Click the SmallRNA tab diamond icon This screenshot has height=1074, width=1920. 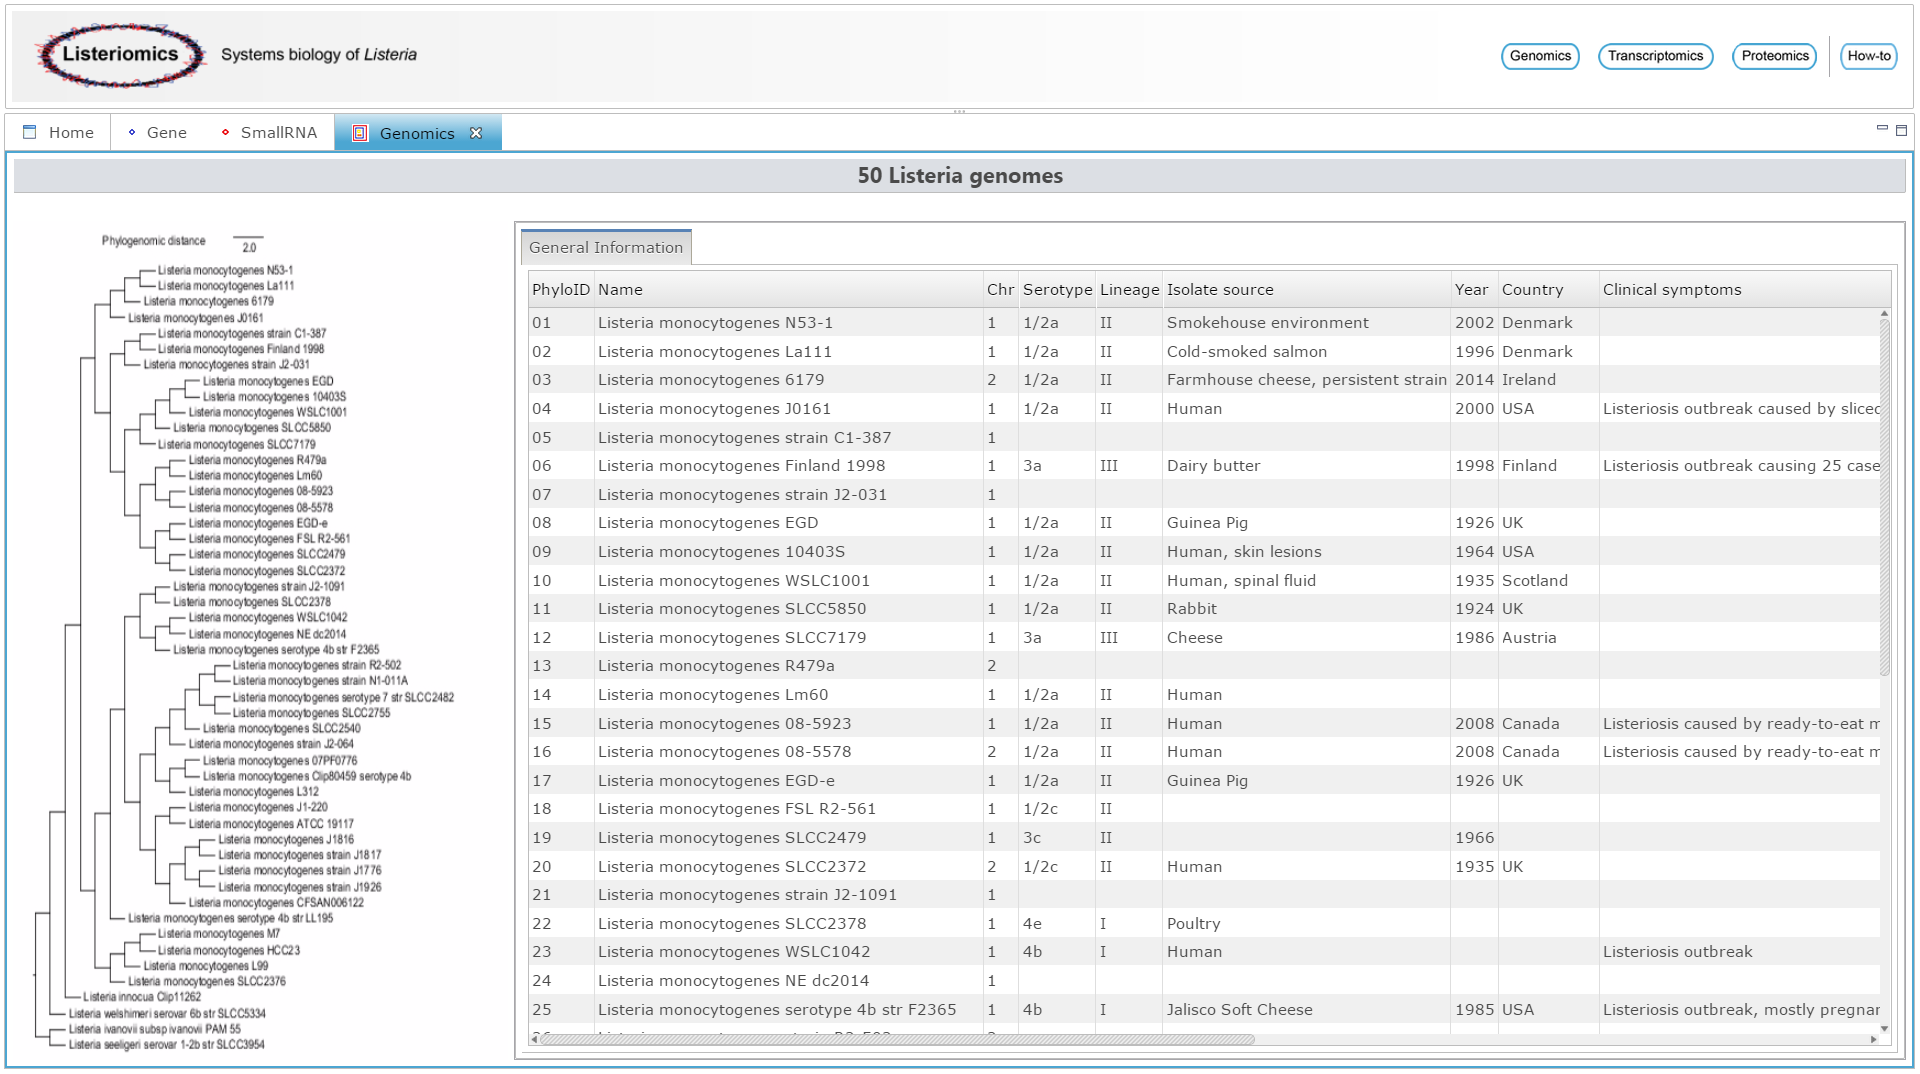[225, 132]
